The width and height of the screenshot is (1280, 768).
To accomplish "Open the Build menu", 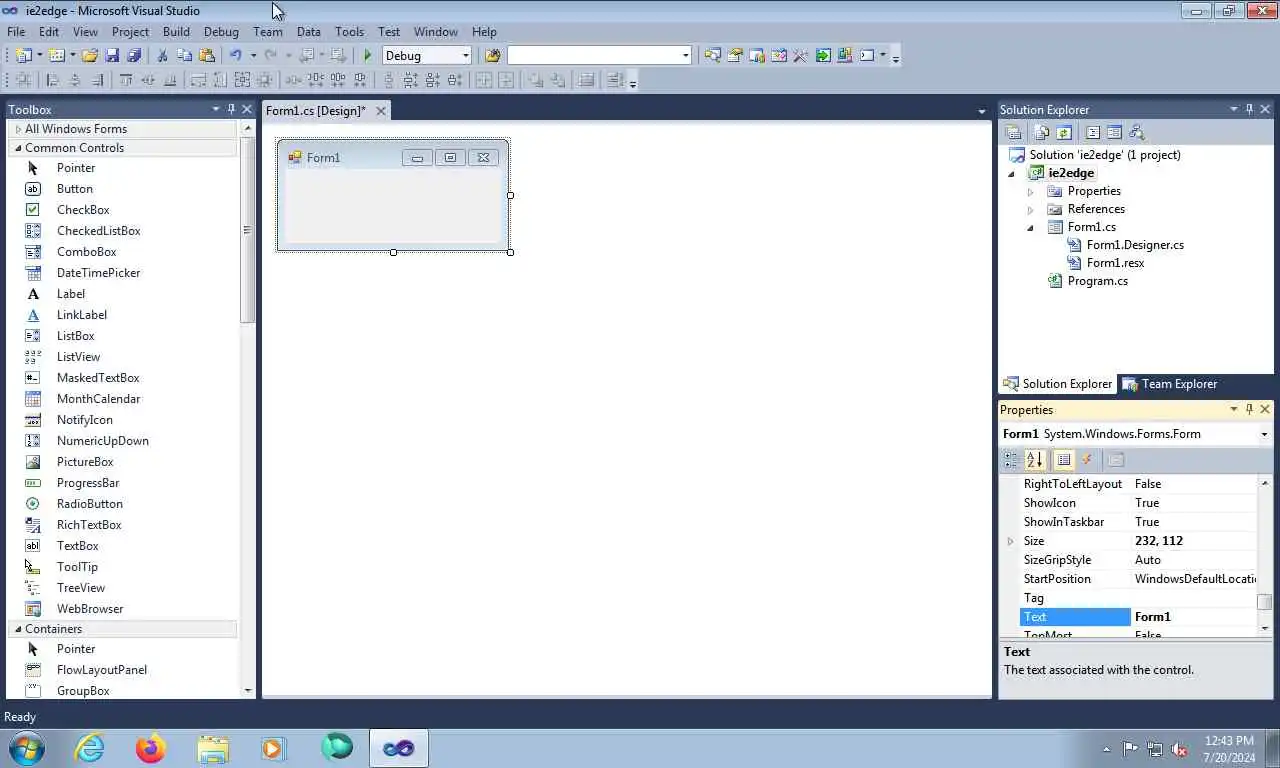I will click(176, 32).
